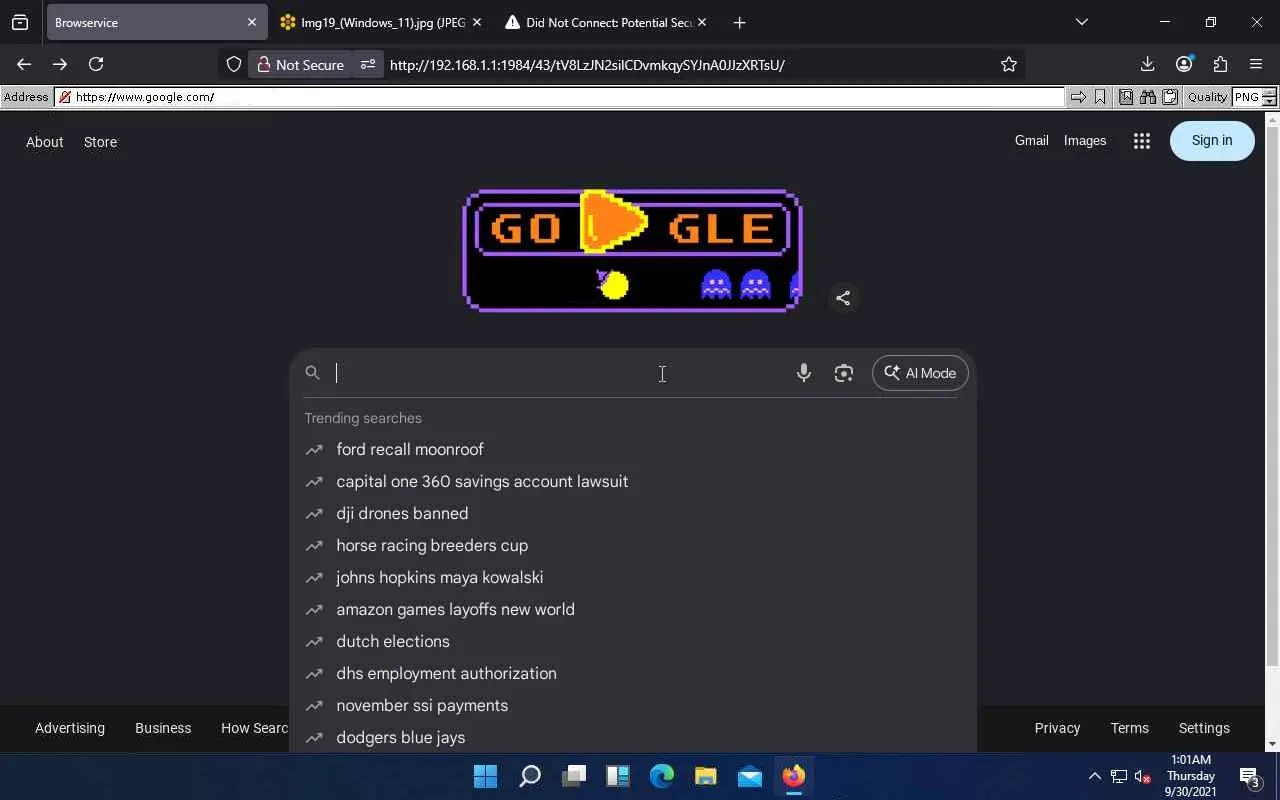Image resolution: width=1280 pixels, height=800 pixels.
Task: Open Microsoft Edge from the taskbar
Action: point(662,776)
